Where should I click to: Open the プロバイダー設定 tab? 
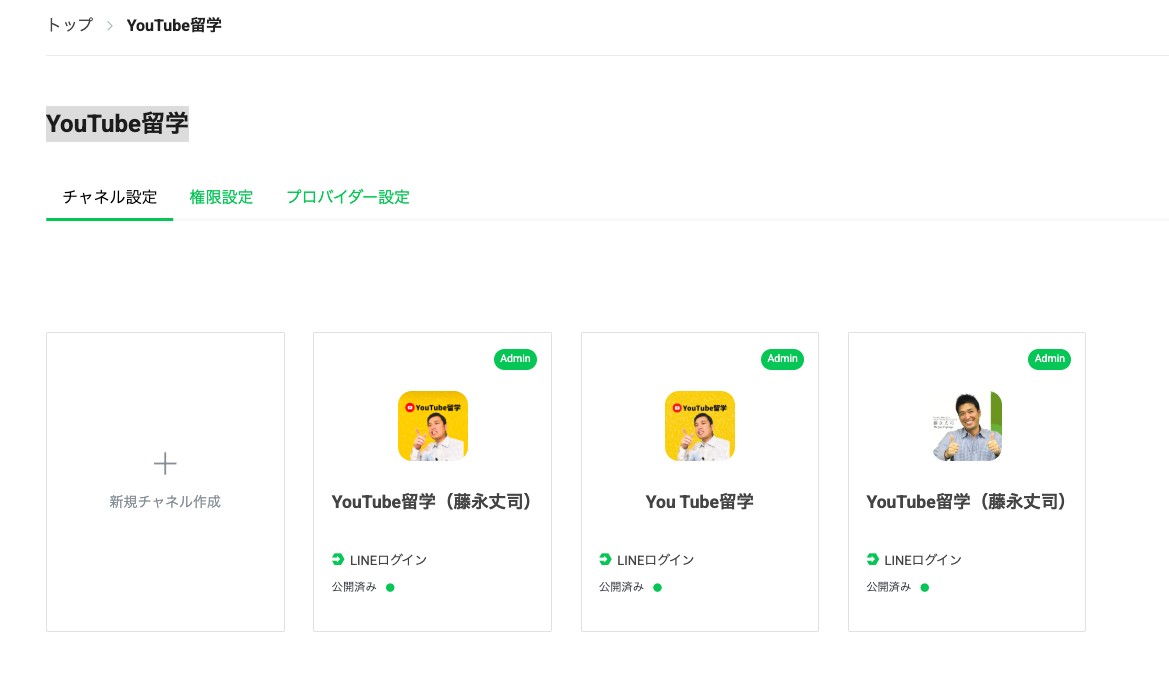(x=347, y=197)
